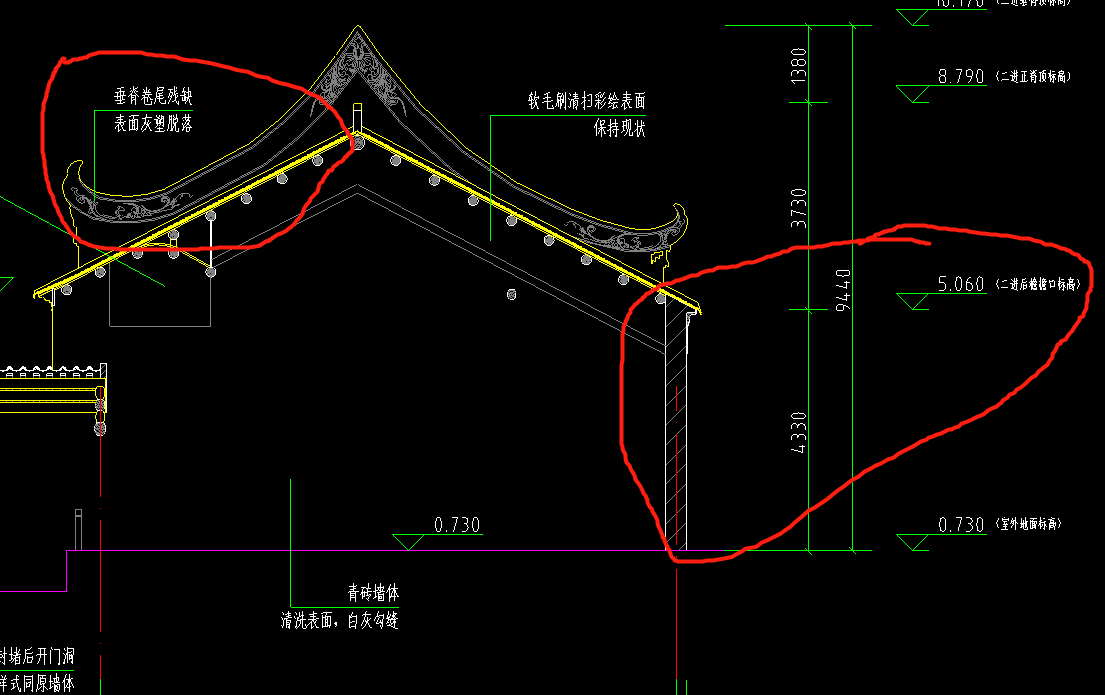This screenshot has height=695, width=1105.
Task: Select the 表面灰塑脱落 annotation text
Action: point(153,123)
